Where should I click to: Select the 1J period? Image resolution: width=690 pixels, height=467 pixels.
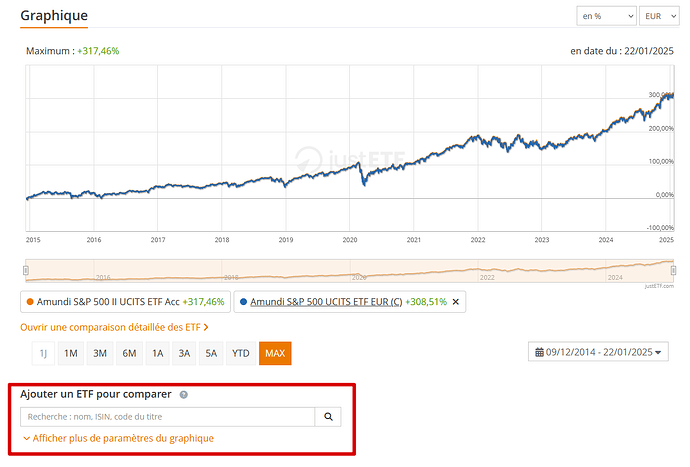pyautogui.click(x=43, y=353)
